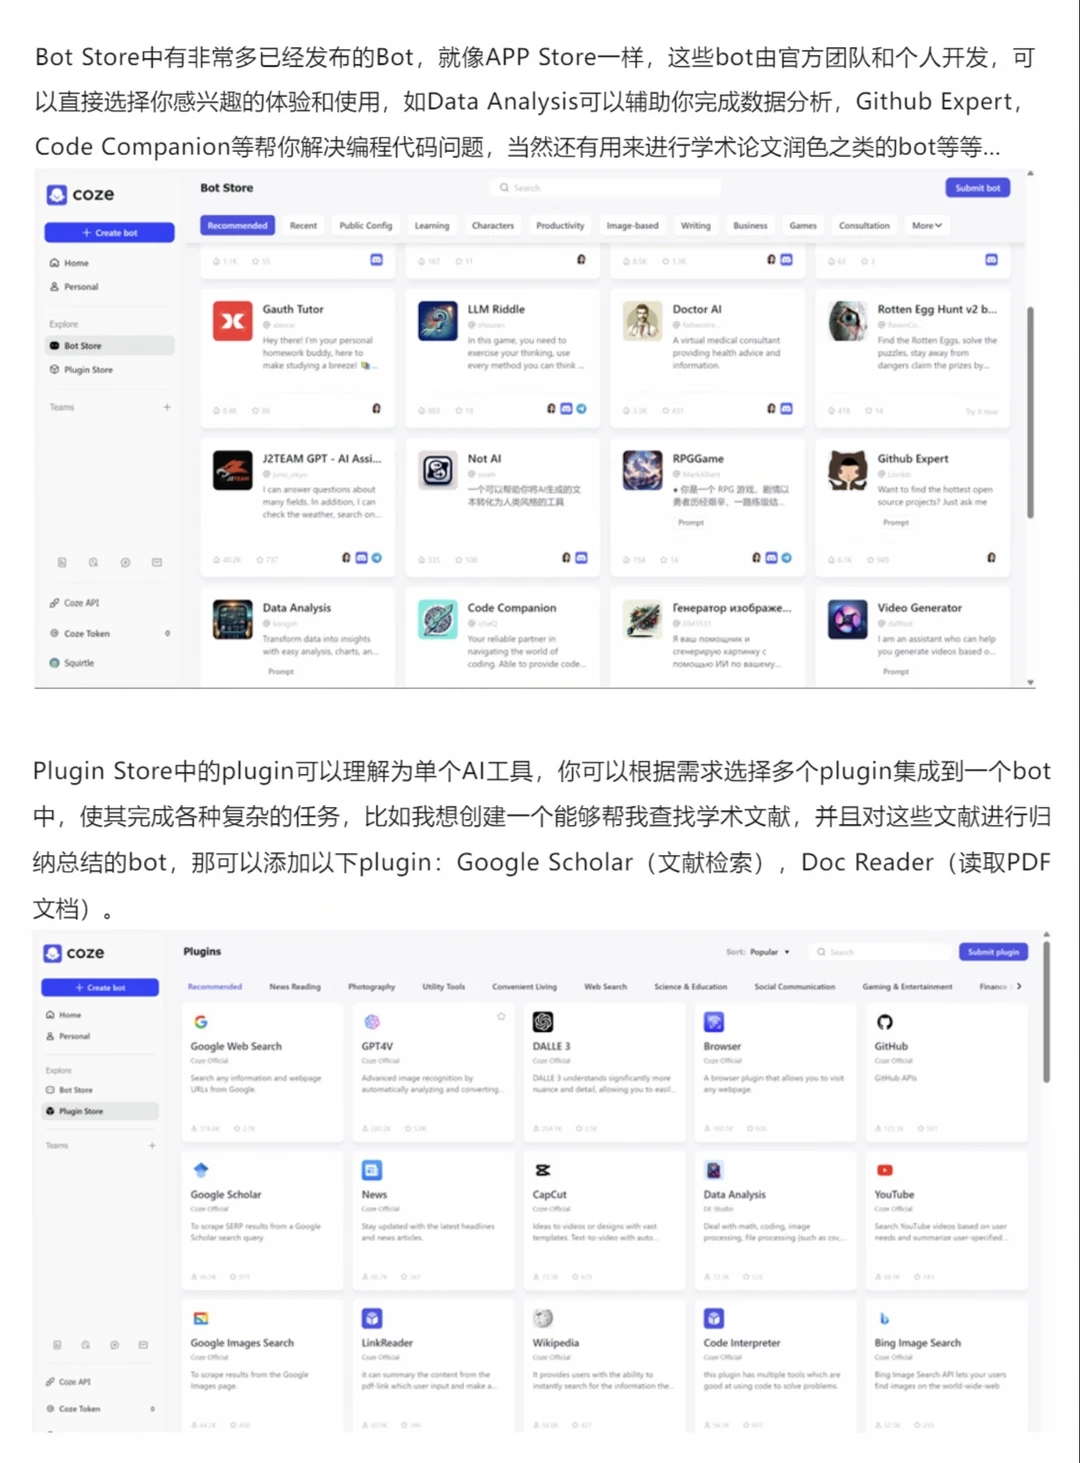The height and width of the screenshot is (1463, 1080).
Task: Select the Not AI bot icon
Action: [438, 470]
